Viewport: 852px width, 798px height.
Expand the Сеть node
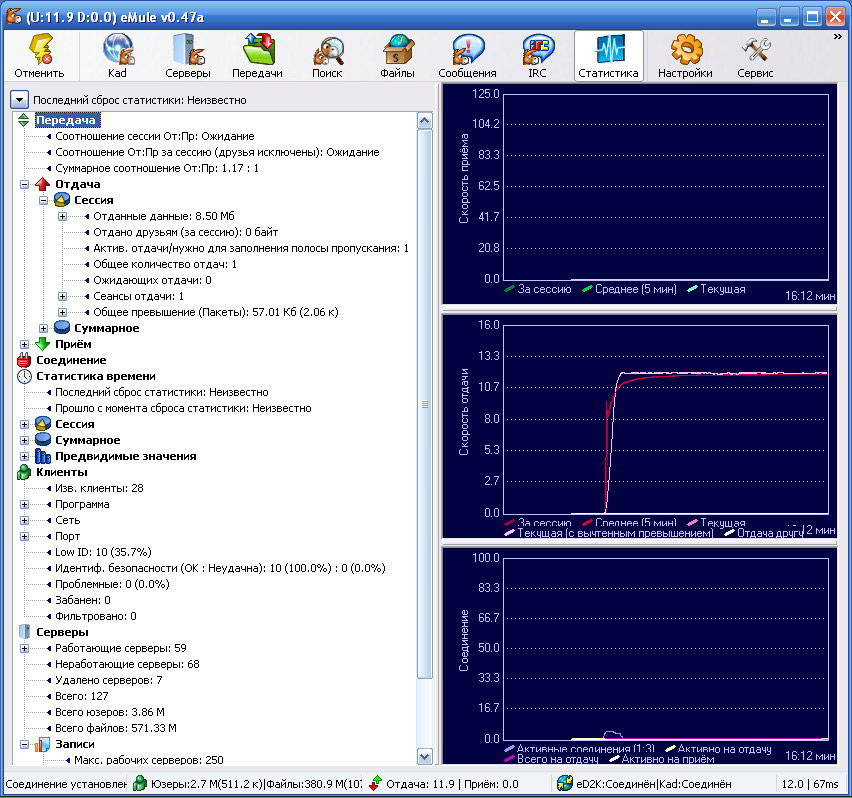[24, 520]
